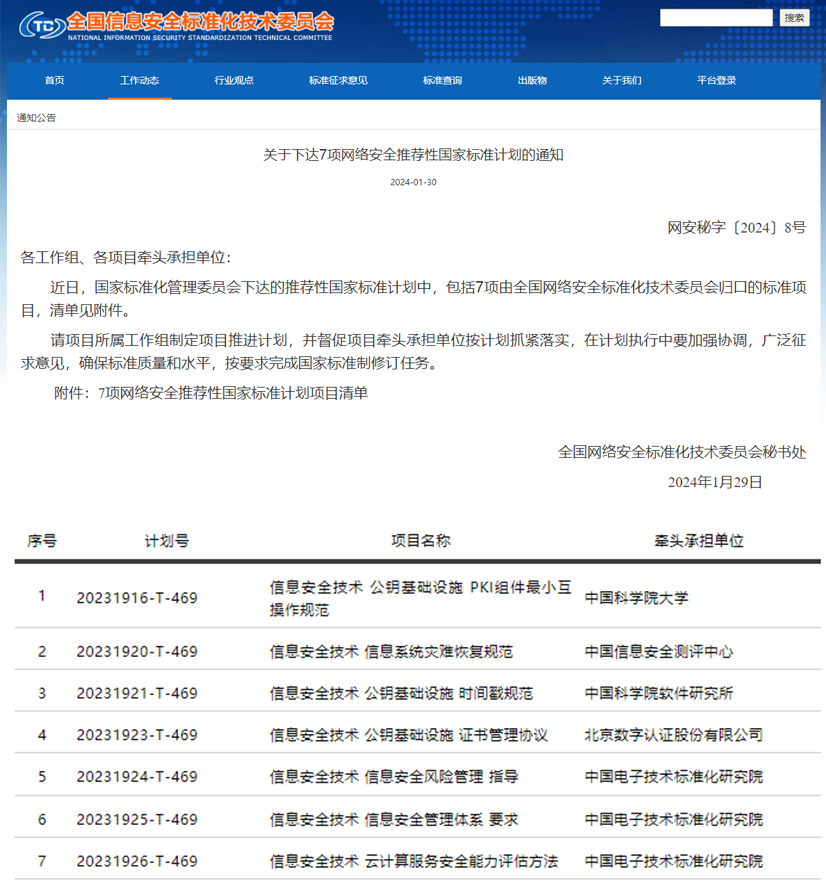
Task: Open the 出版物 menu item
Action: tap(532, 80)
